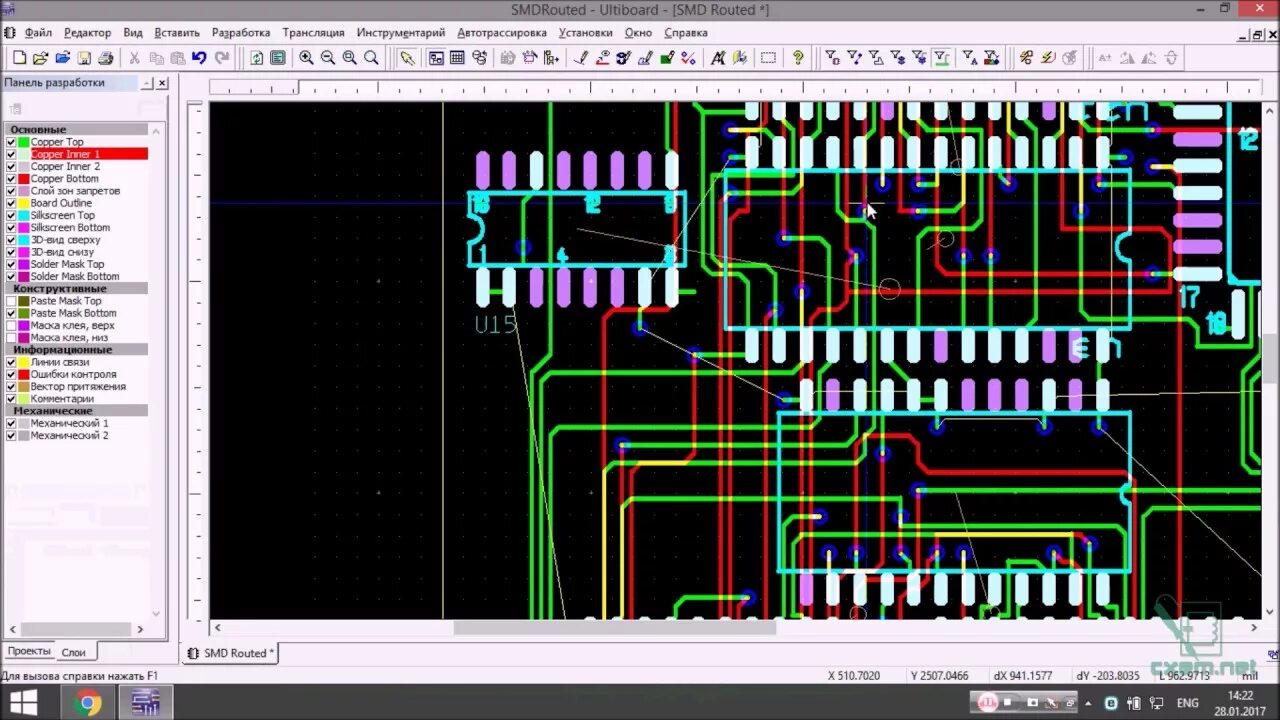Click the yellow Board Outline color swatch
This screenshot has height=720, width=1280.
pyautogui.click(x=24, y=203)
